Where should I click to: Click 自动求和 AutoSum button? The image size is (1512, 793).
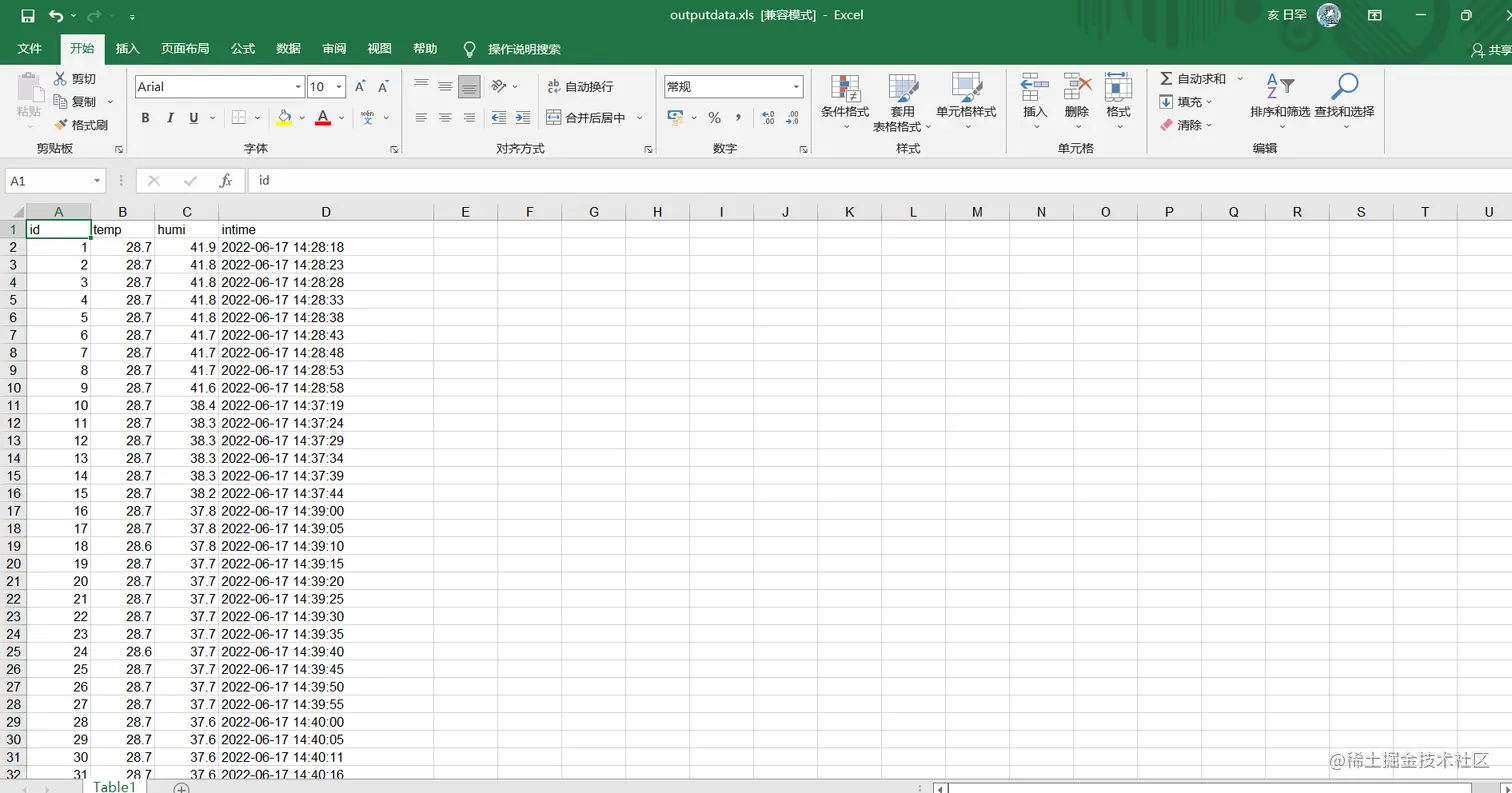(1193, 79)
